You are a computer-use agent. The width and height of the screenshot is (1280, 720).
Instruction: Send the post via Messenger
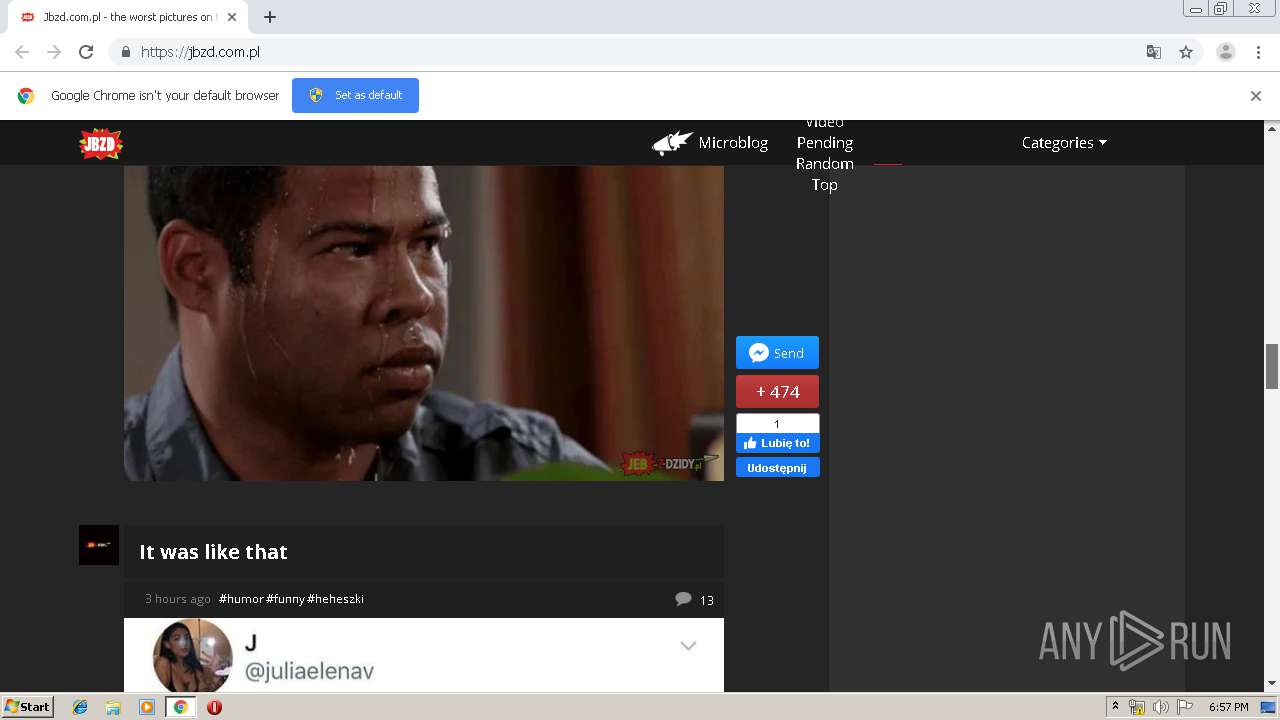point(777,353)
